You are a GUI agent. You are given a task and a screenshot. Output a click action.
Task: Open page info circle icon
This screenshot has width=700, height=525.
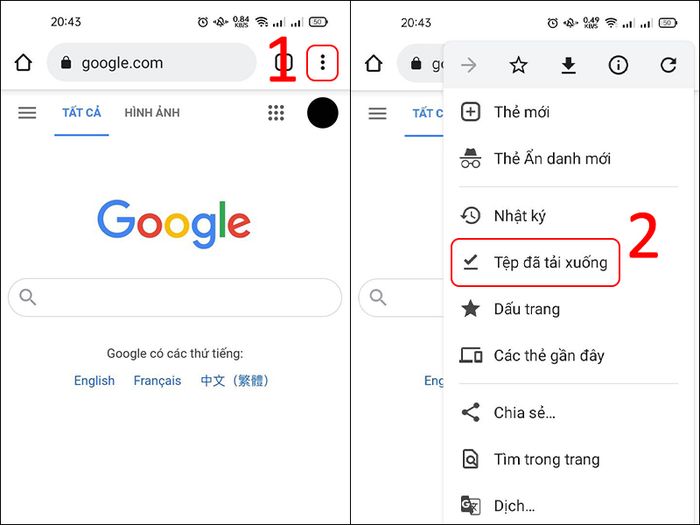pos(618,65)
